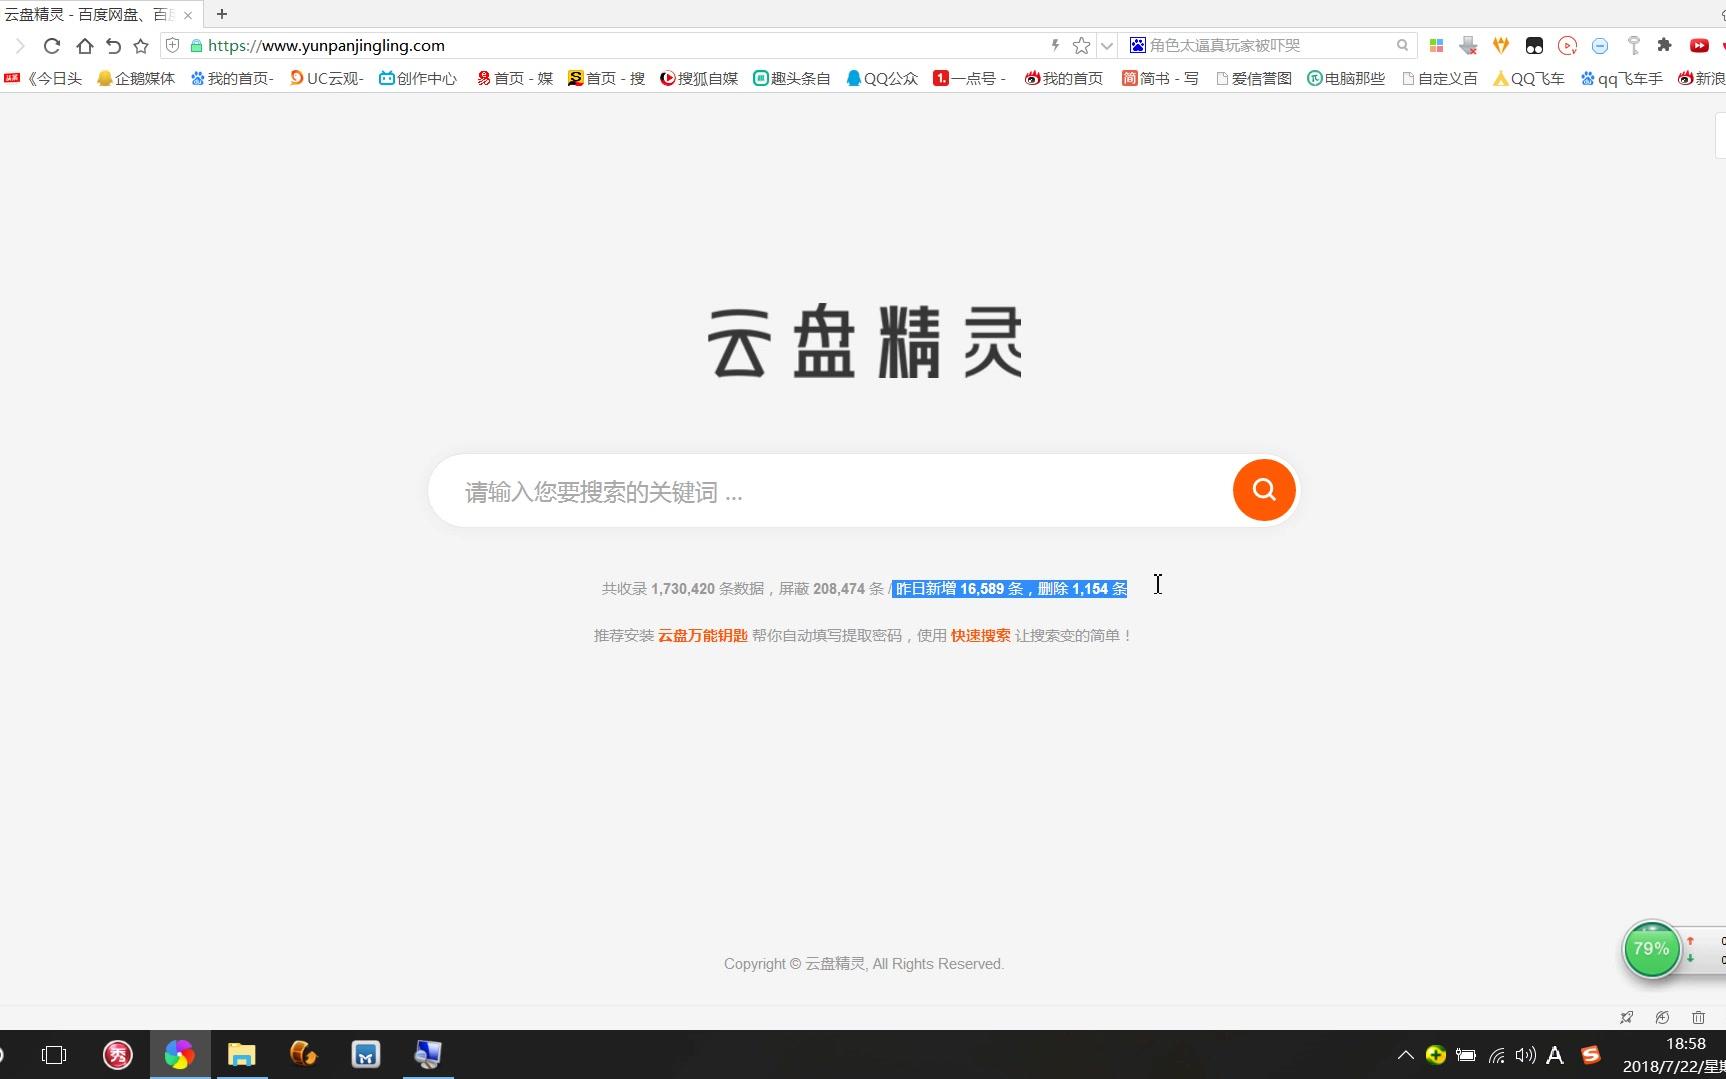Open the 企鹅媒体 bookmark

point(136,78)
